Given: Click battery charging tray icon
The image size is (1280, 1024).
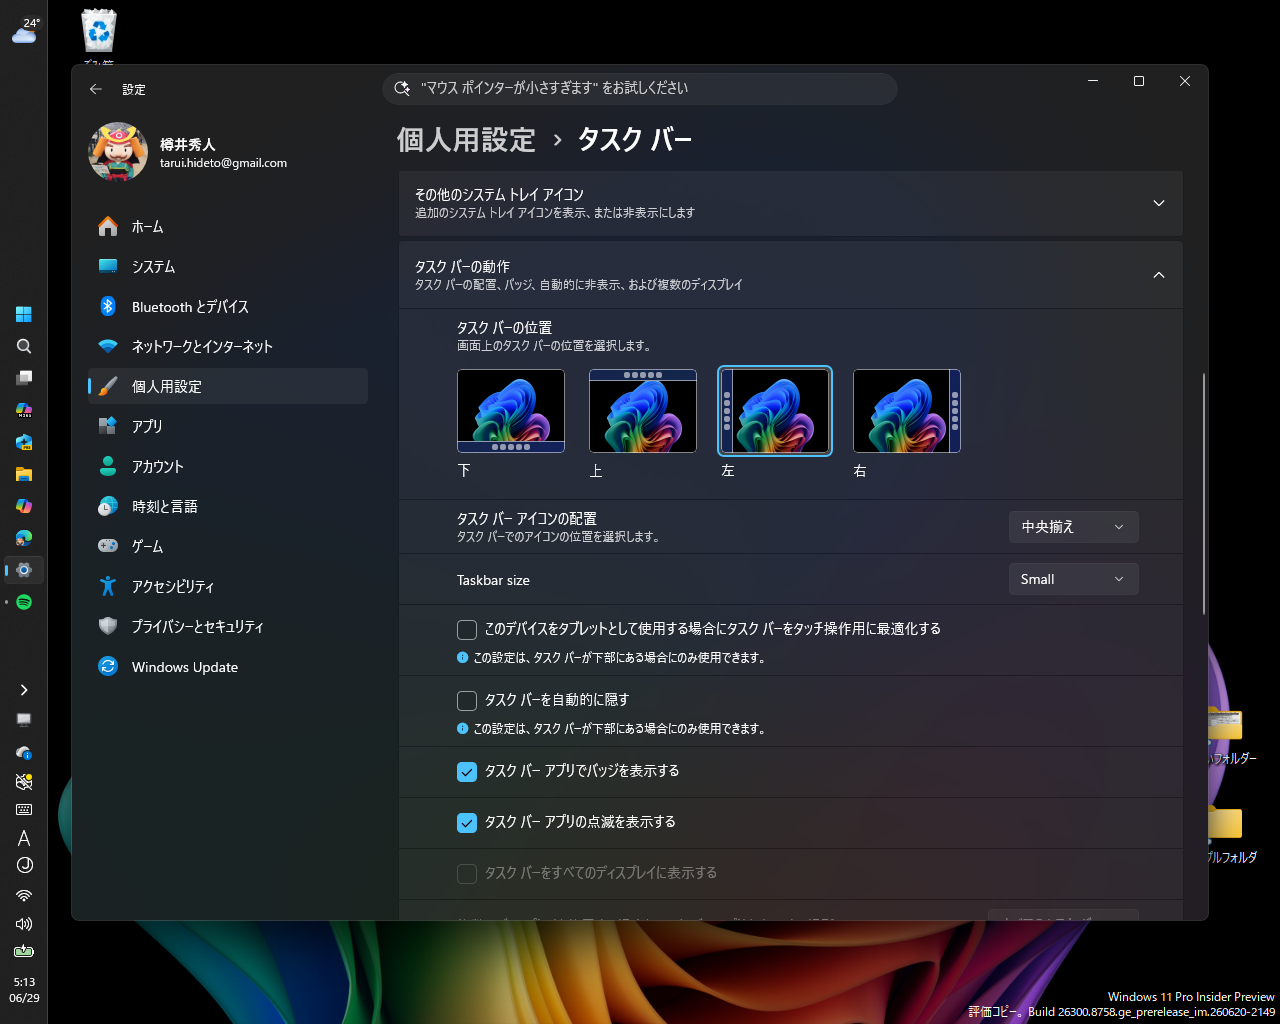Looking at the screenshot, I should coord(24,951).
